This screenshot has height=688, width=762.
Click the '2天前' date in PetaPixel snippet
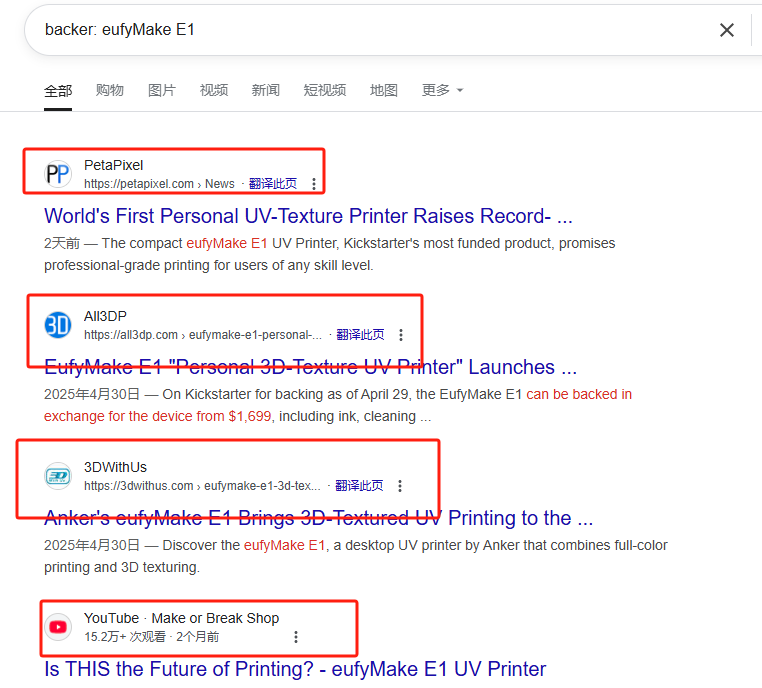tap(62, 243)
